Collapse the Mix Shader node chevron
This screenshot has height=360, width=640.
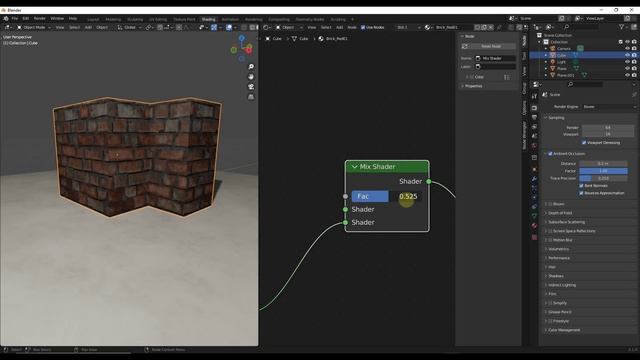[x=354, y=167]
